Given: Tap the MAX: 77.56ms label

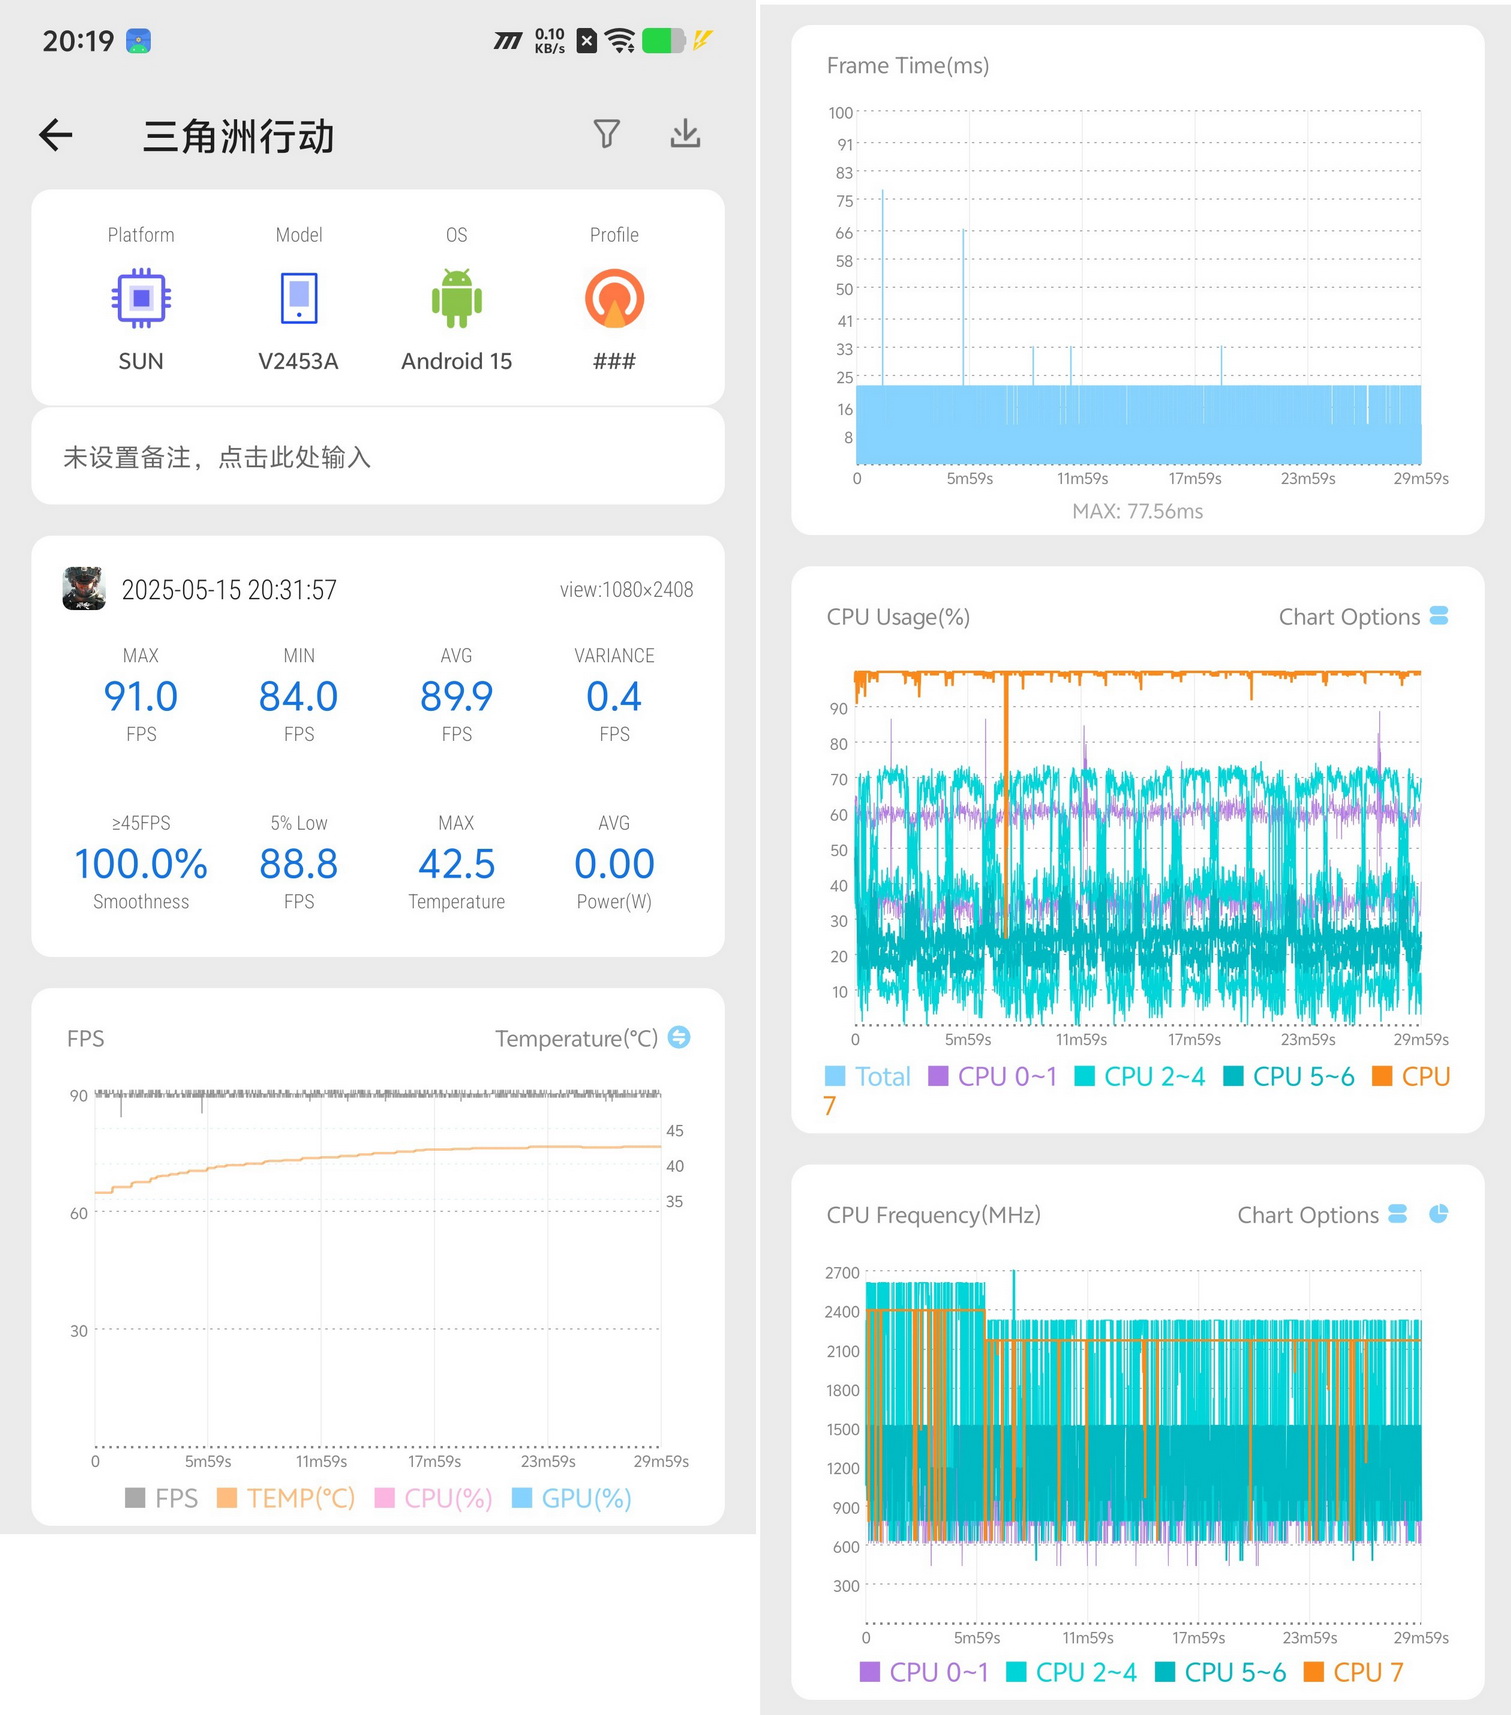Looking at the screenshot, I should 1138,511.
